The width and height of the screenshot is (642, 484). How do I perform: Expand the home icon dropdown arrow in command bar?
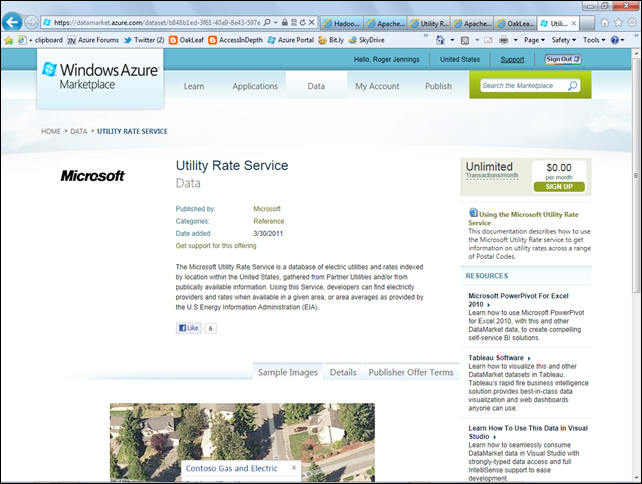click(x=452, y=40)
